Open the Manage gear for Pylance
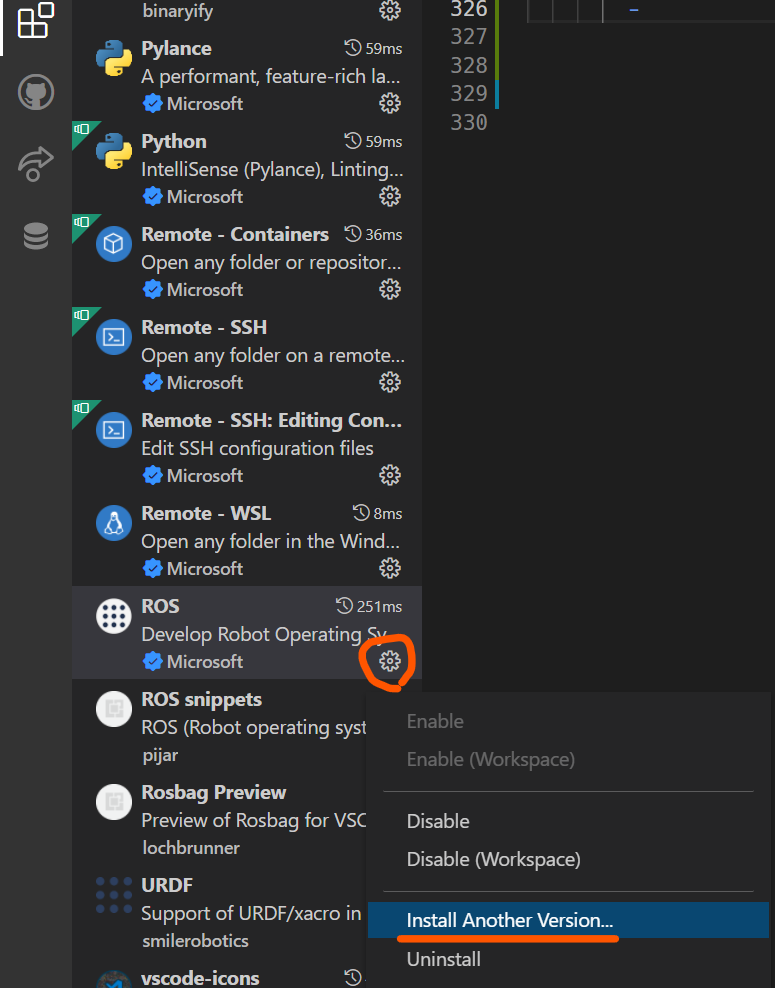Viewport: 775px width, 988px height. click(x=389, y=103)
